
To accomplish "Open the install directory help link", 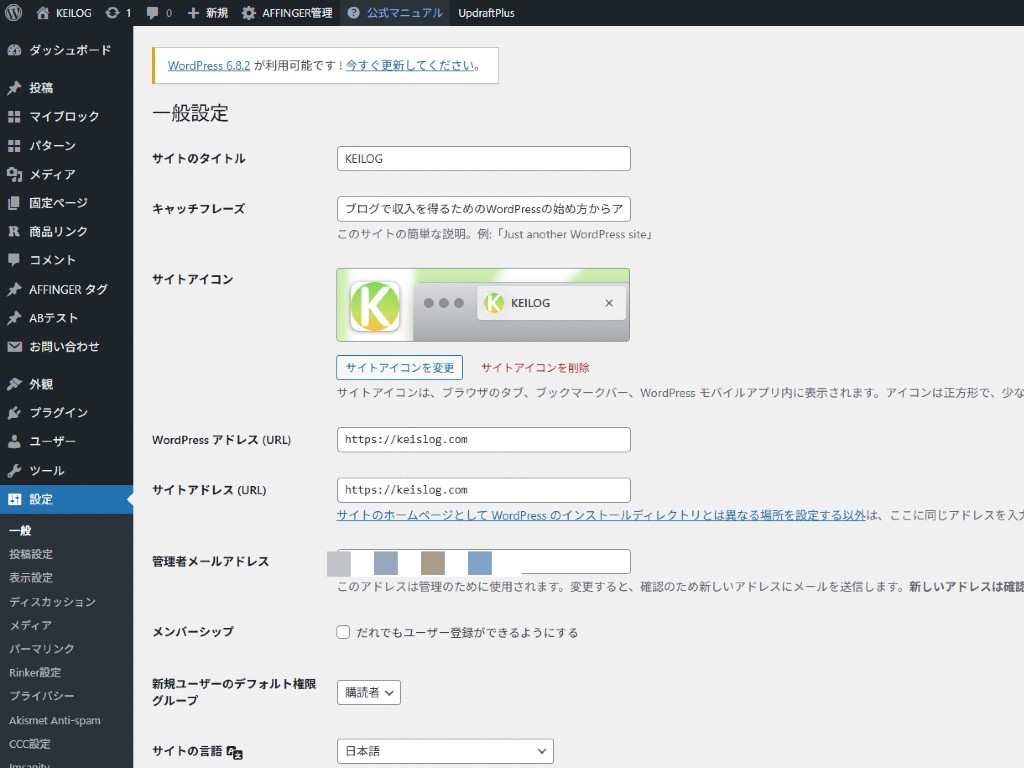I will [601, 515].
